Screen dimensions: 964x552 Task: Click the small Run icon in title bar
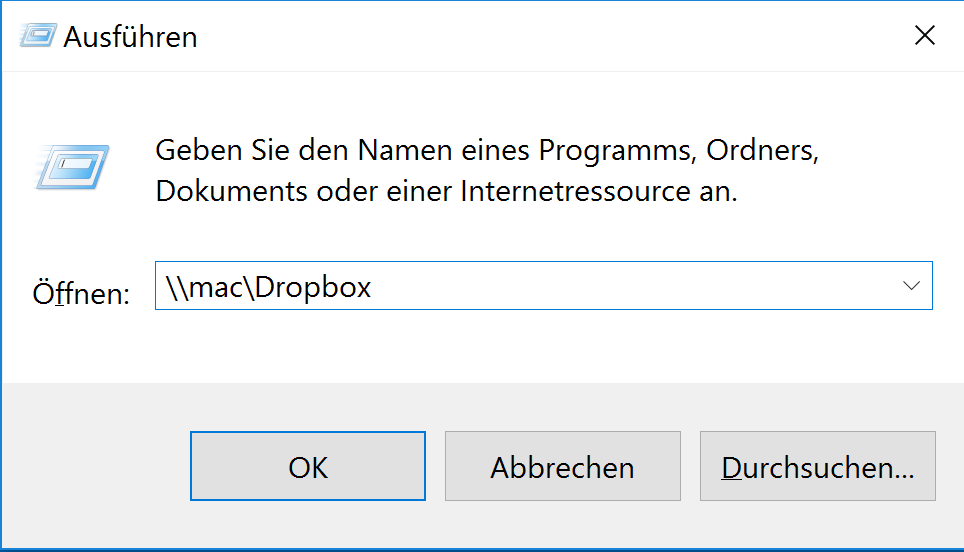coord(38,36)
